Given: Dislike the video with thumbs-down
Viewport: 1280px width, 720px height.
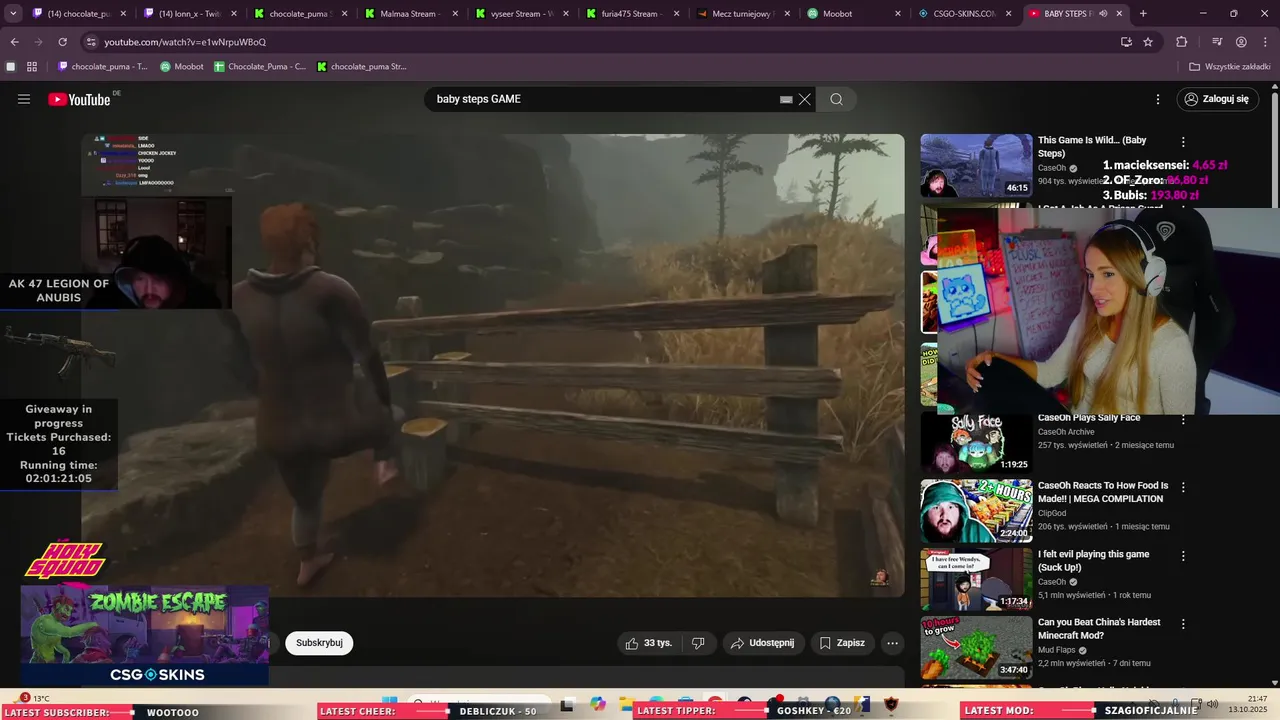Looking at the screenshot, I should [x=699, y=643].
